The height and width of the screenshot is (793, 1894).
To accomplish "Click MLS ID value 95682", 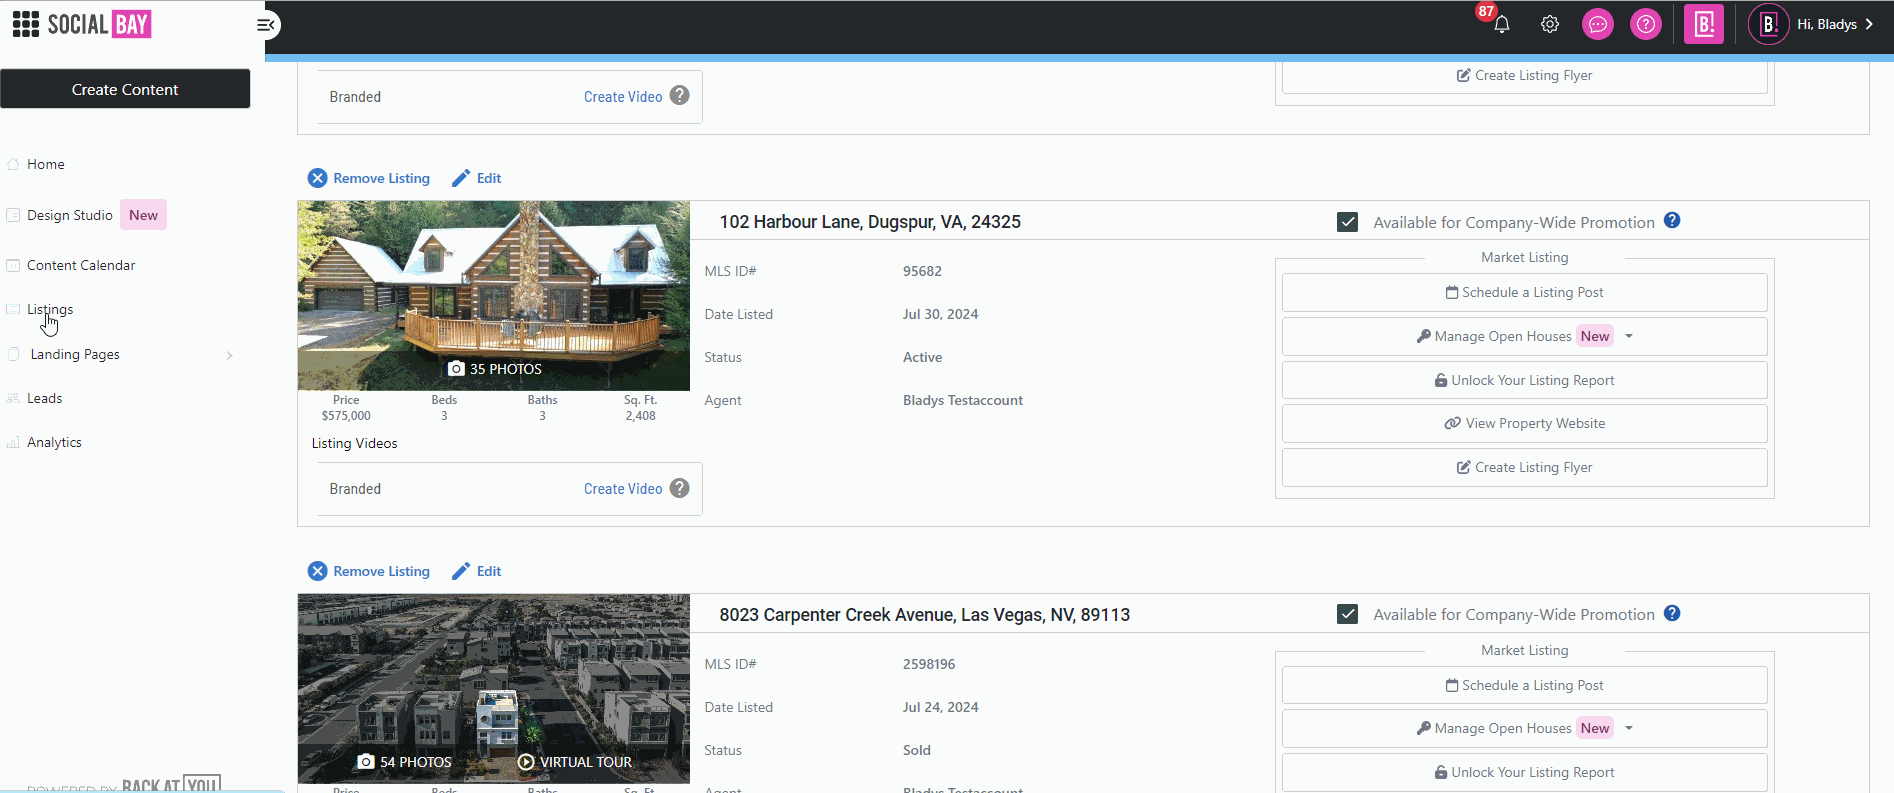I will (x=922, y=271).
